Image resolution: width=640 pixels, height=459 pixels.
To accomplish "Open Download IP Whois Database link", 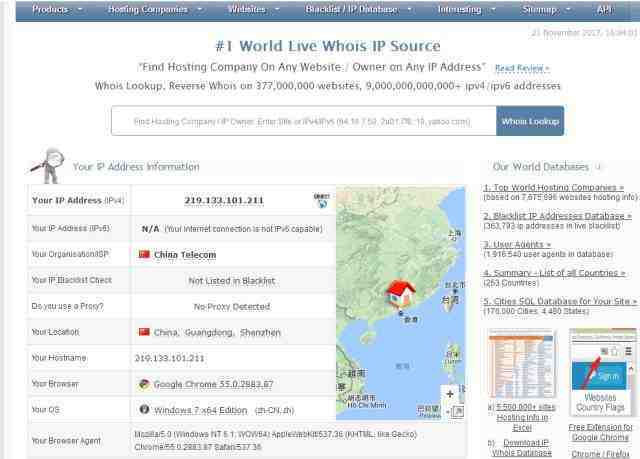I will pos(522,448).
